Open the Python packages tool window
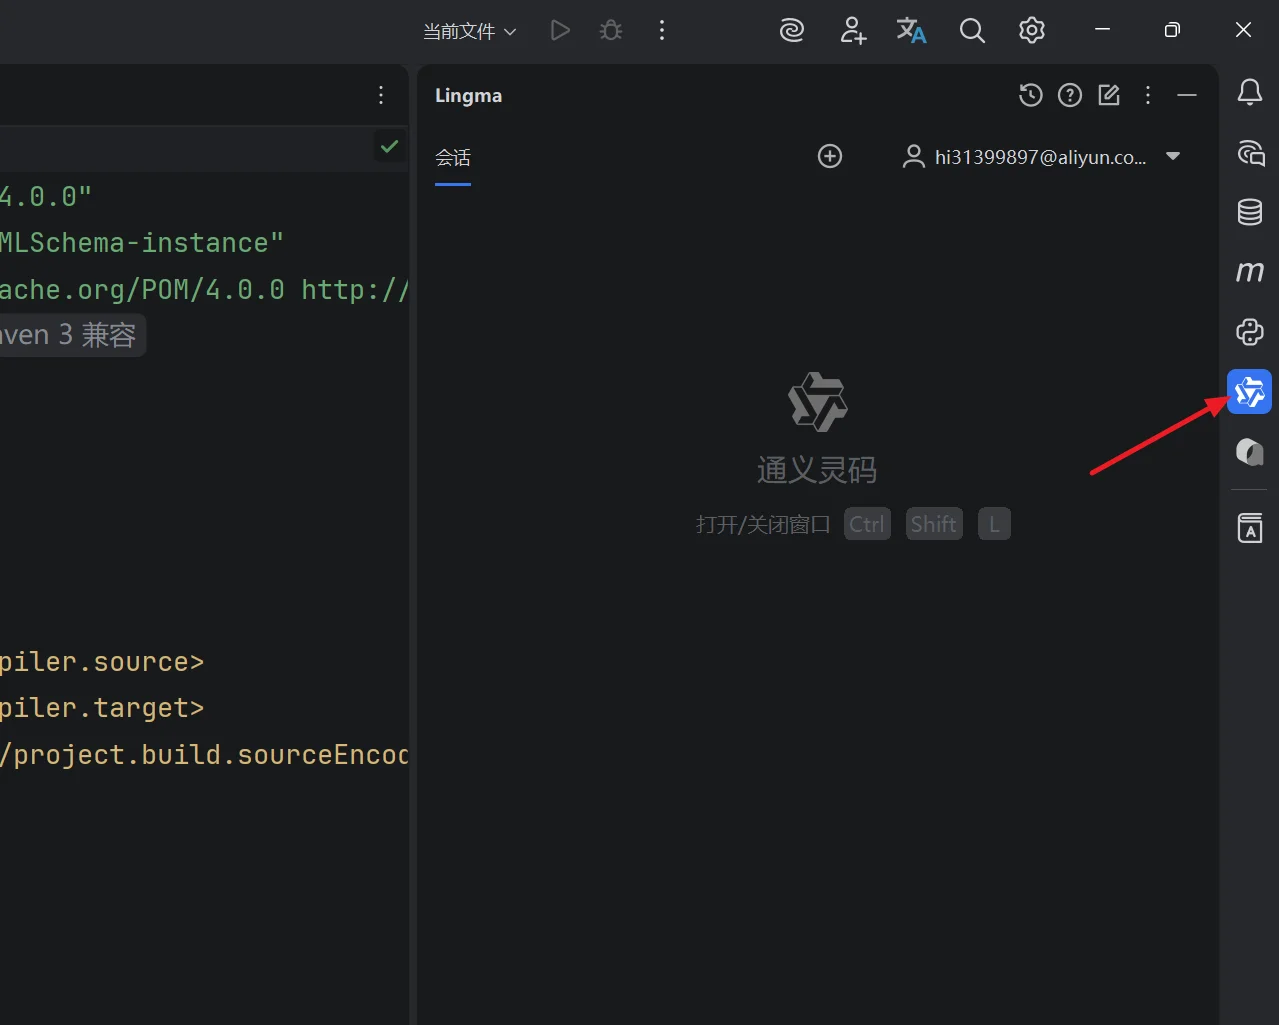1279x1025 pixels. click(x=1249, y=332)
